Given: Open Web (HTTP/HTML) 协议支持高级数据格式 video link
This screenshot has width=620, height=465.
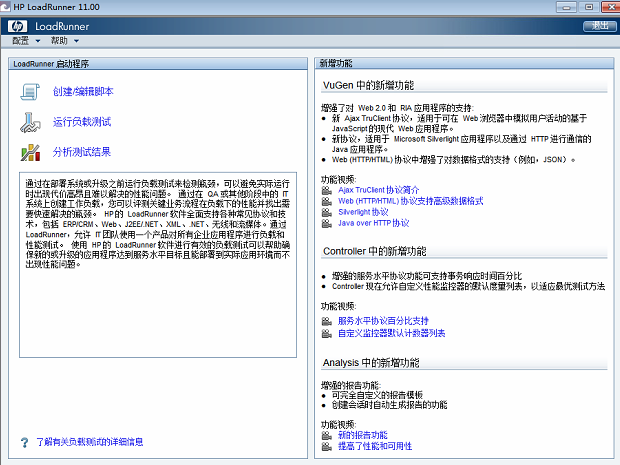Looking at the screenshot, I should click(x=410, y=201).
